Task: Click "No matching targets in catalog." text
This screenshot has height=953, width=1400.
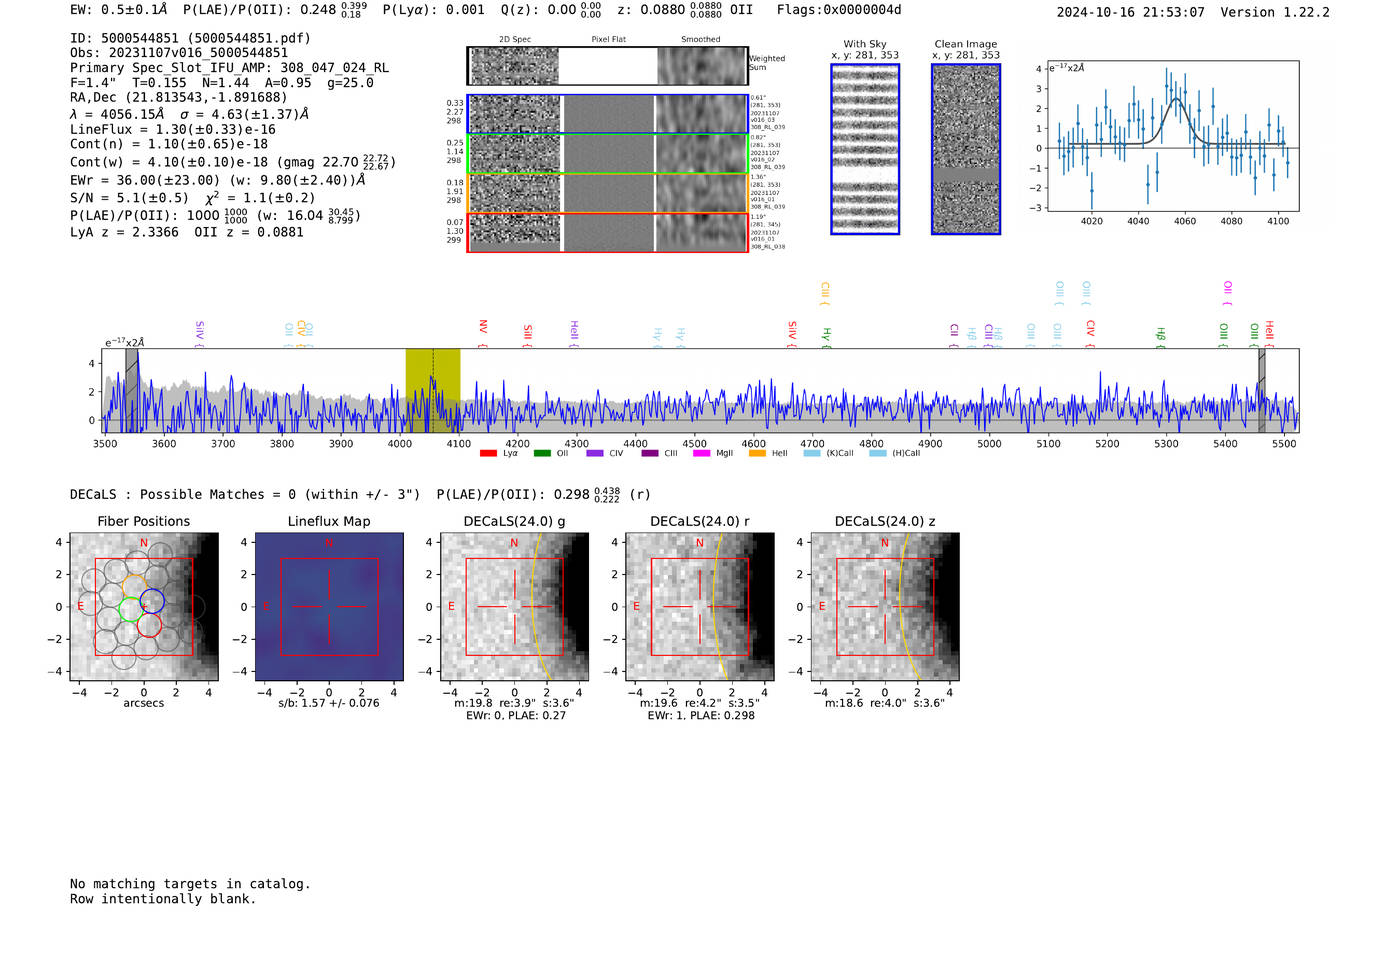Action: point(190,884)
